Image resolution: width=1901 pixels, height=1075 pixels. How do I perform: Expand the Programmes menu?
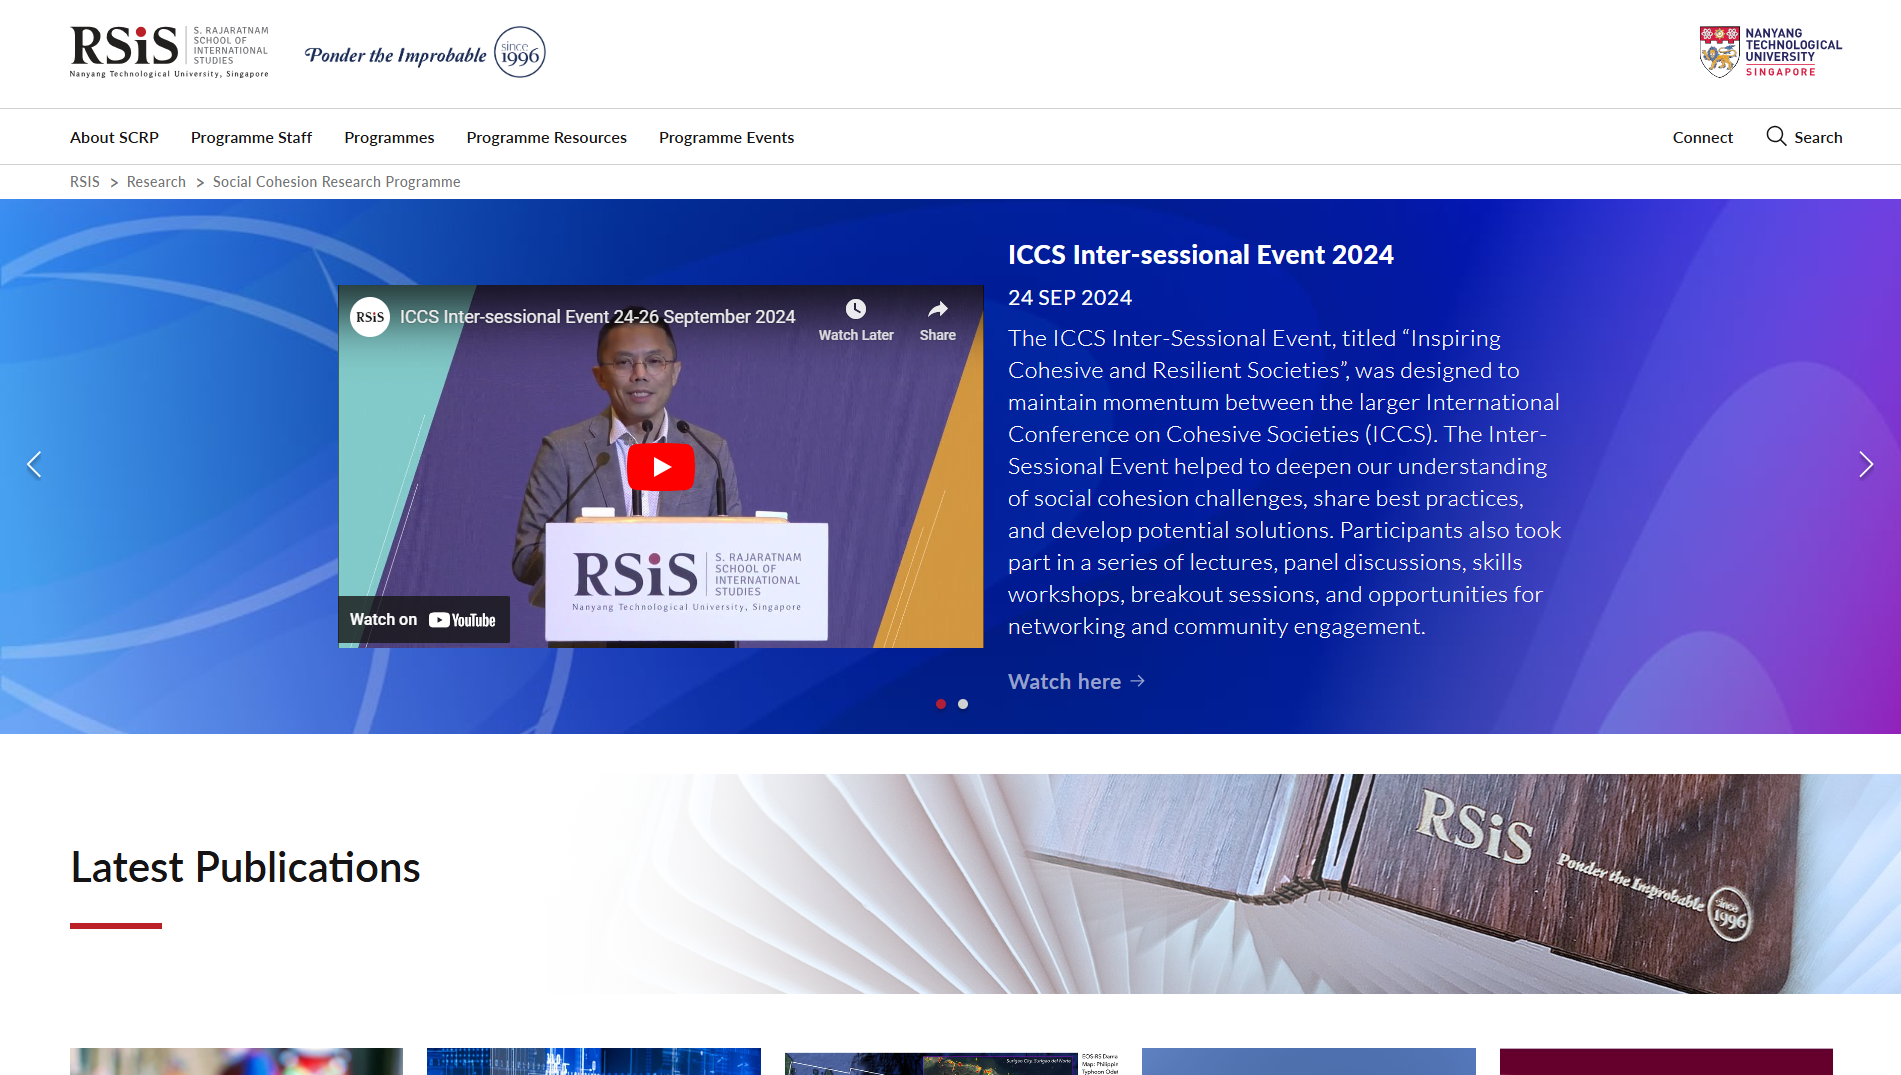coord(389,137)
